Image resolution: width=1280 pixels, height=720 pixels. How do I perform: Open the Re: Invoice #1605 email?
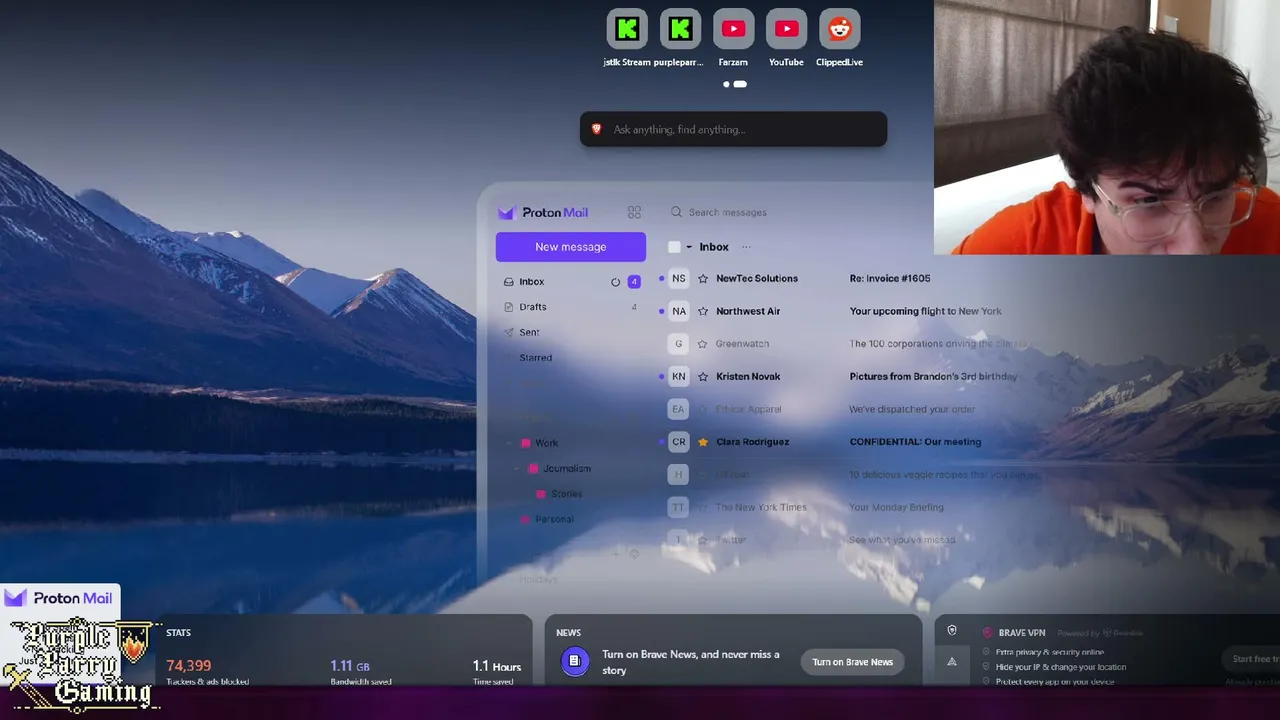(x=890, y=279)
